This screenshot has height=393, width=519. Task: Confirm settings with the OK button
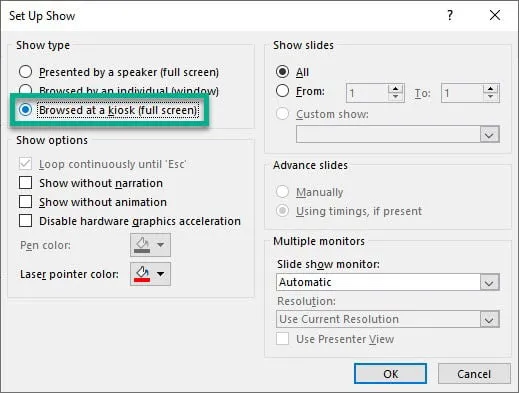pos(390,374)
